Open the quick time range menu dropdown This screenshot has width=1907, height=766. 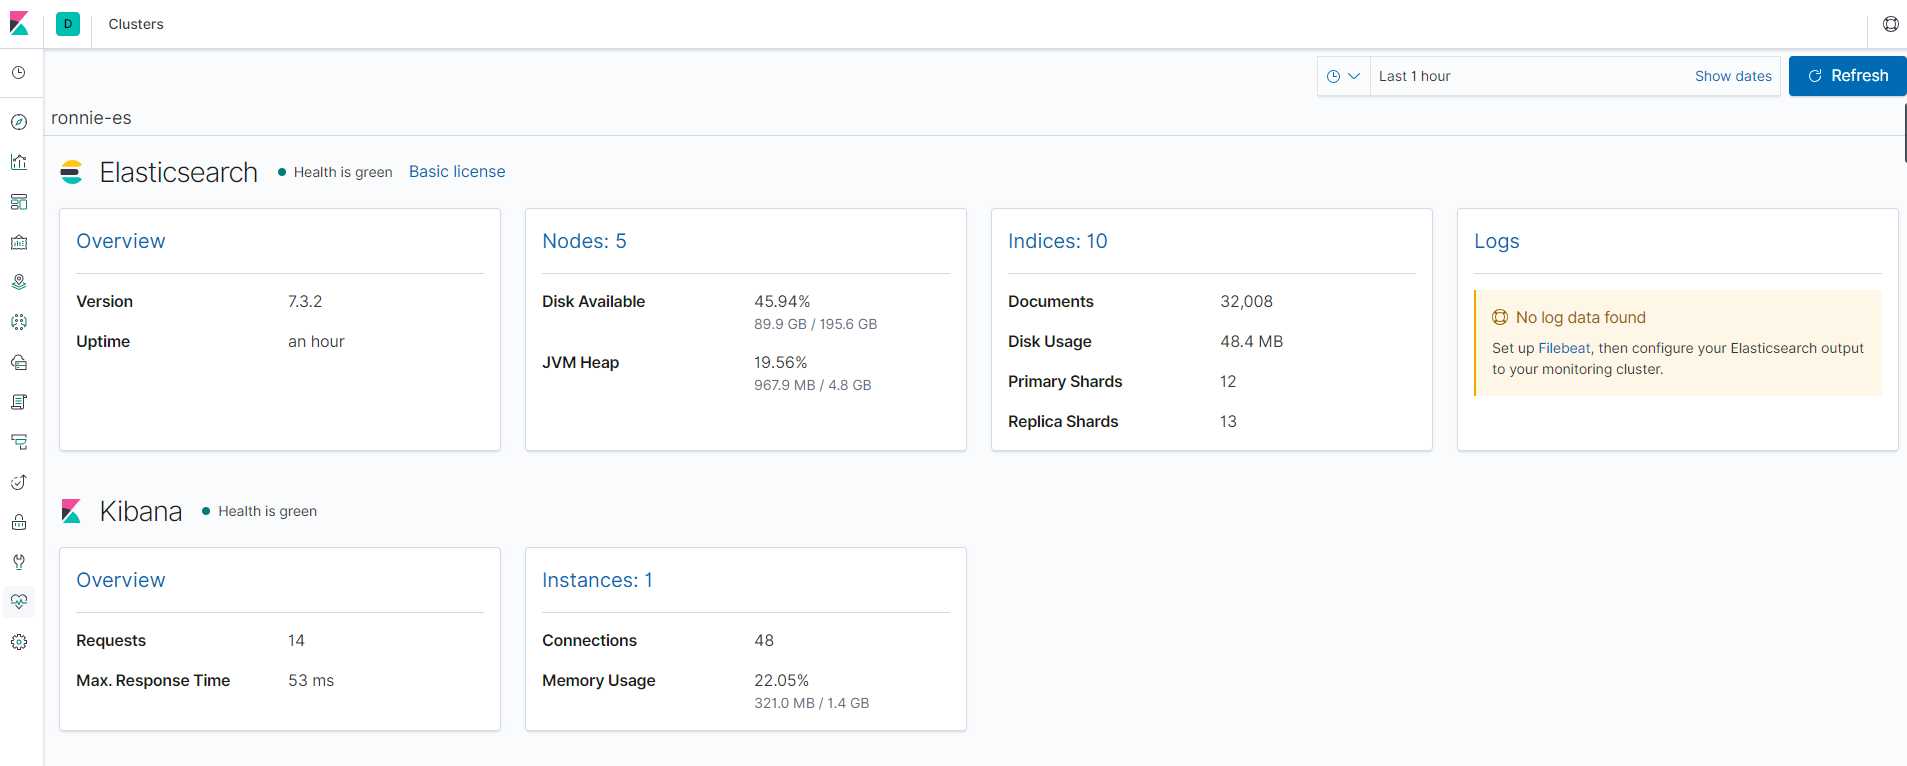click(1343, 76)
